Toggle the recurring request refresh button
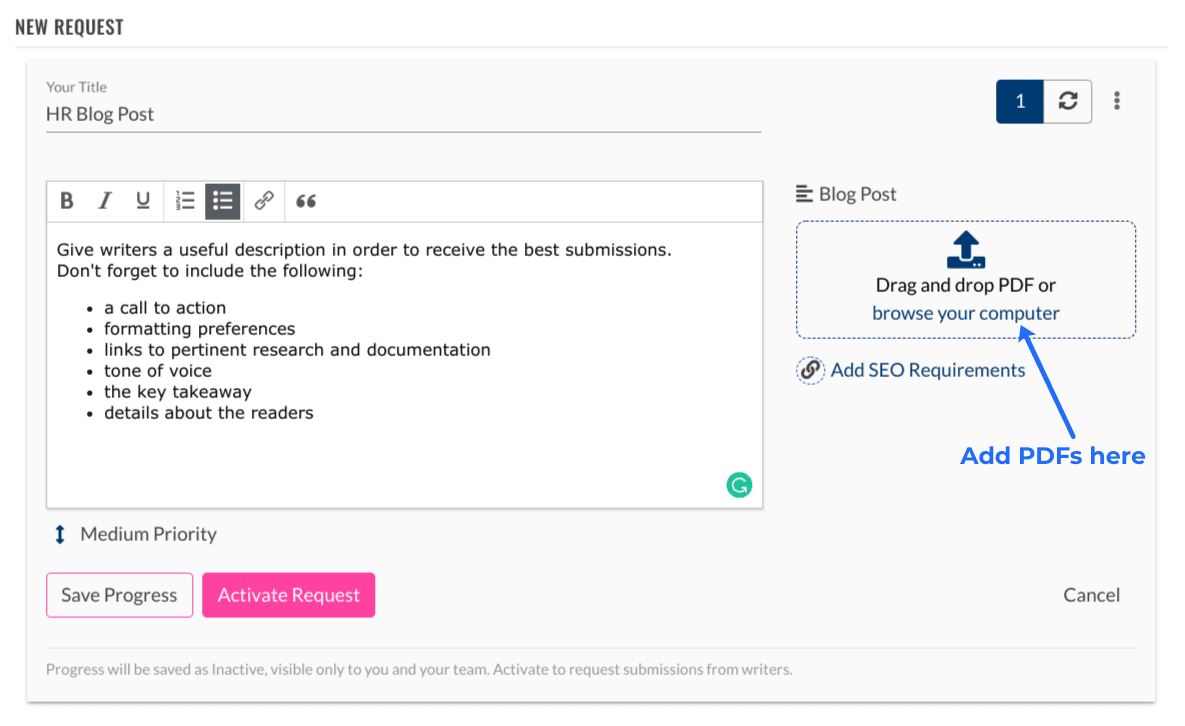Image resolution: width=1185 pixels, height=726 pixels. [x=1068, y=101]
